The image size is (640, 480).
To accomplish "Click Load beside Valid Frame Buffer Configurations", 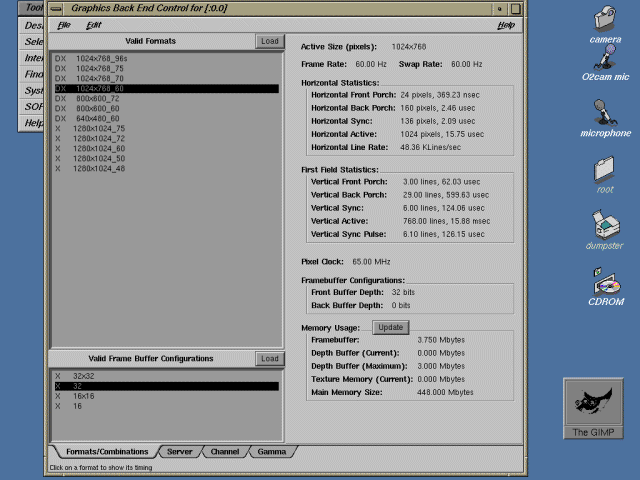I will point(268,359).
